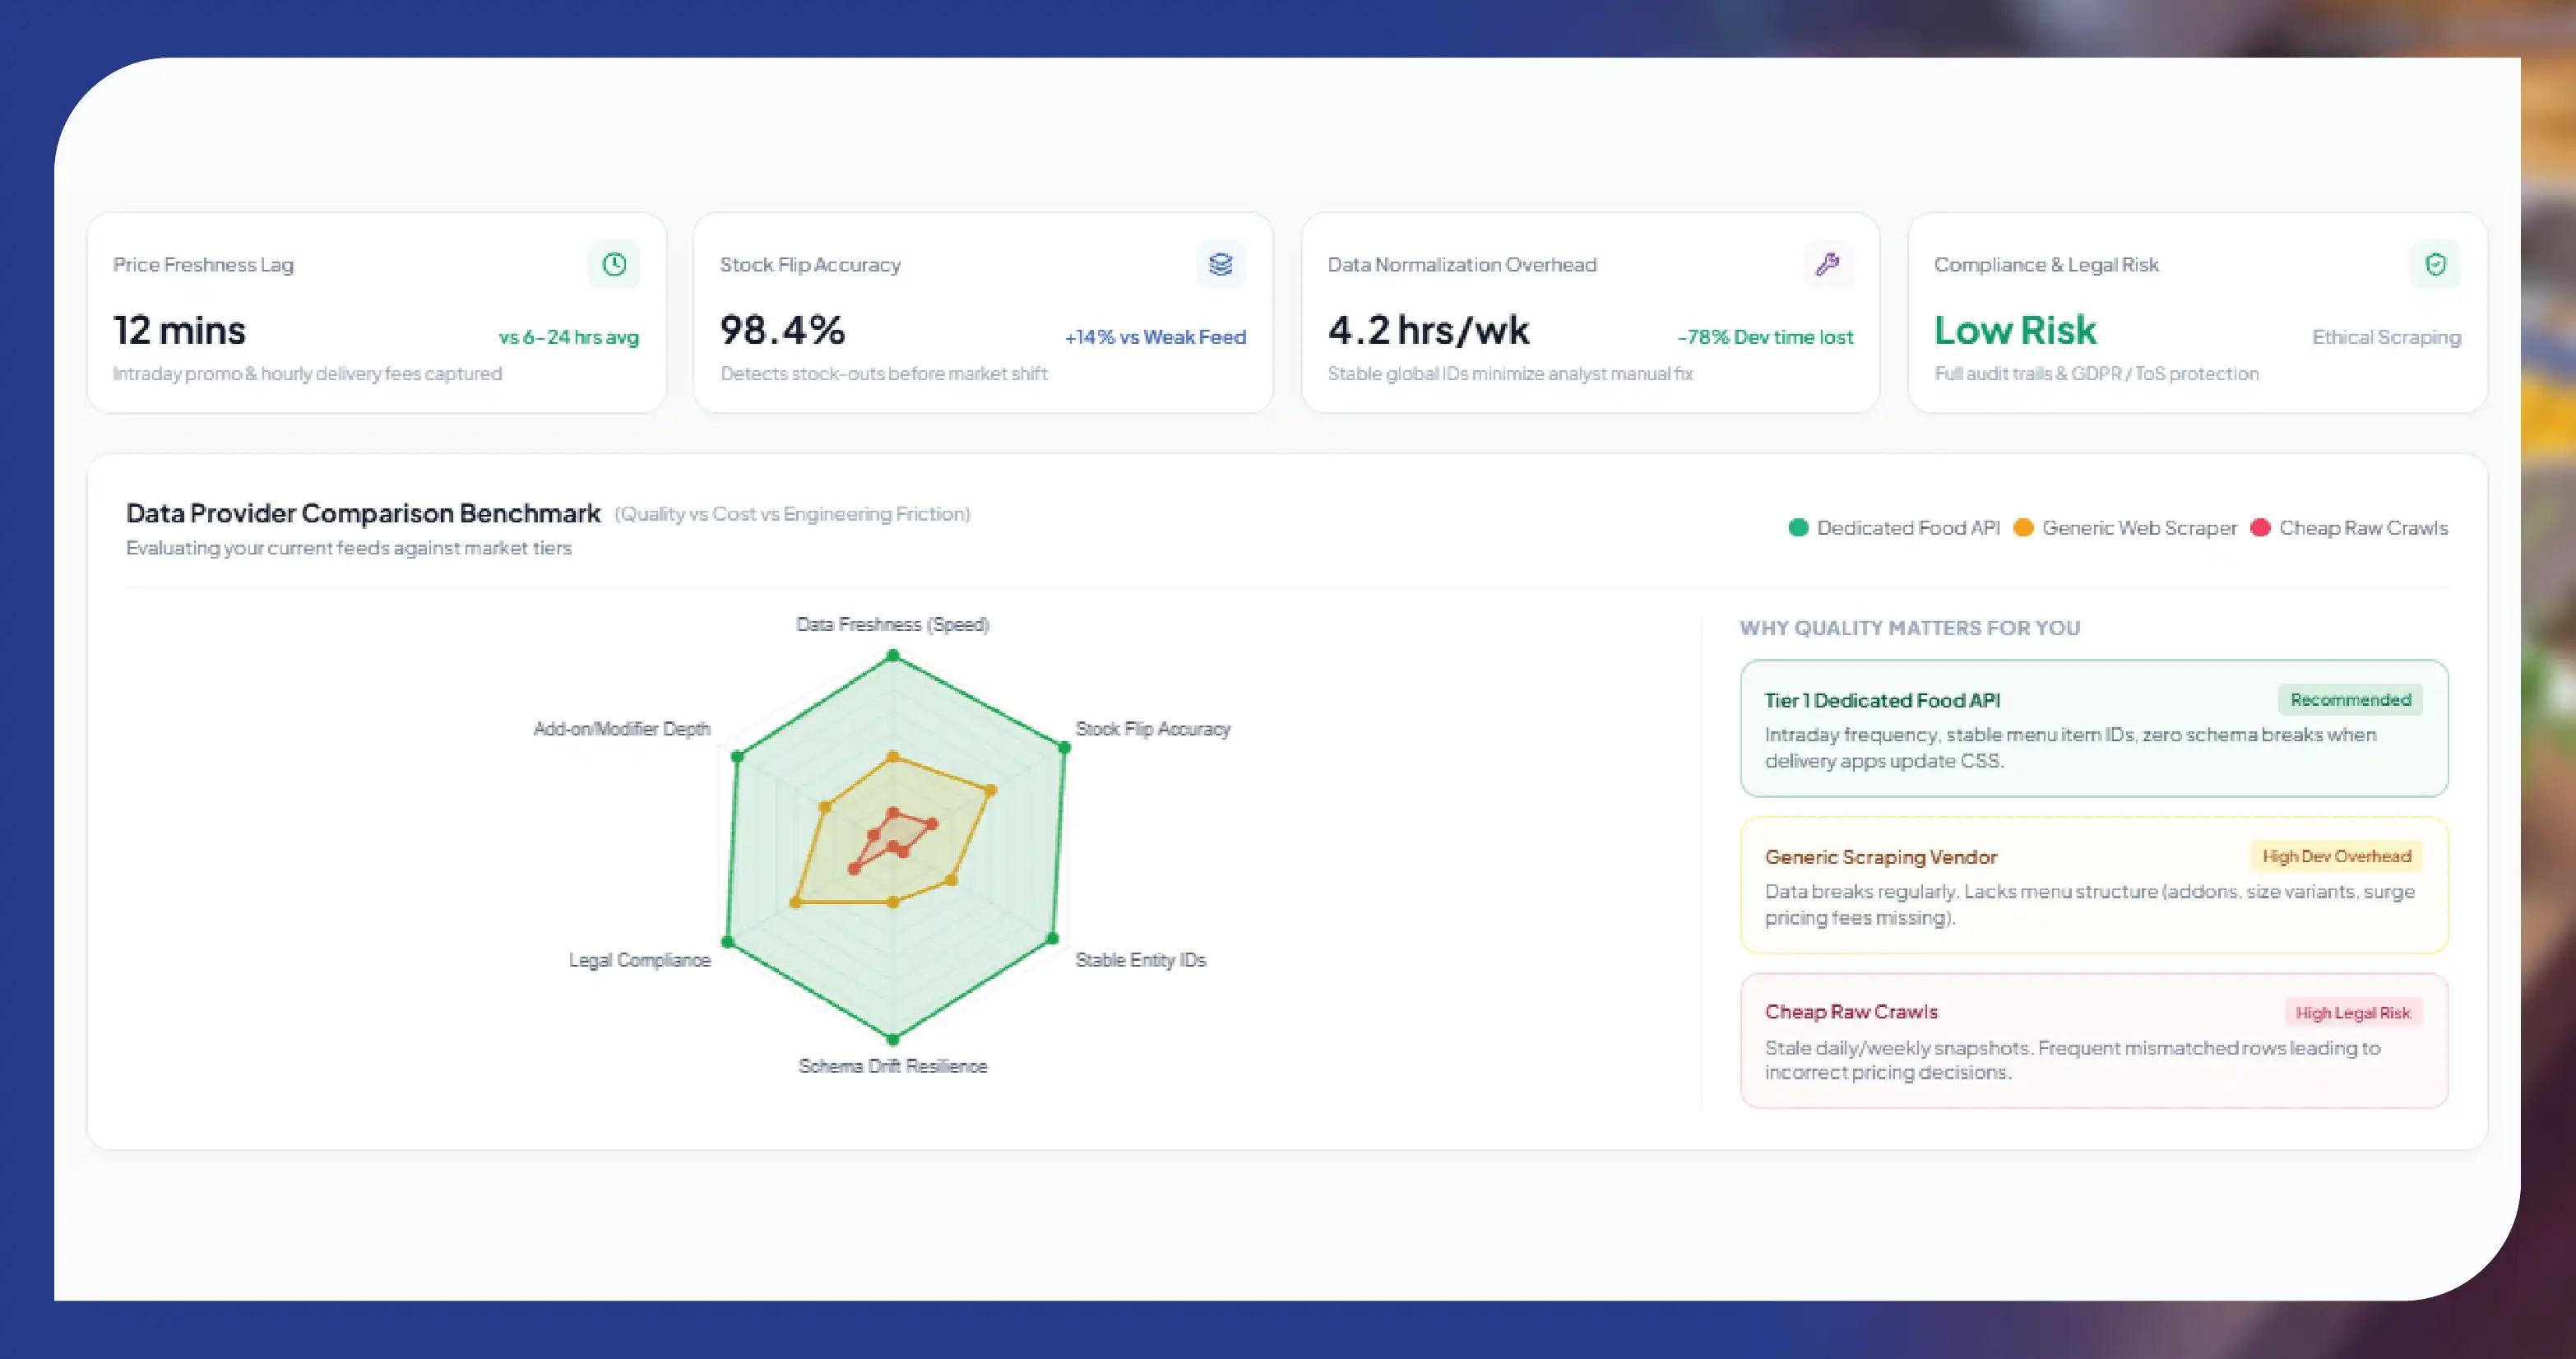The height and width of the screenshot is (1359, 2576).
Task: Click the Dedicated Food API legend label
Action: 1908,528
